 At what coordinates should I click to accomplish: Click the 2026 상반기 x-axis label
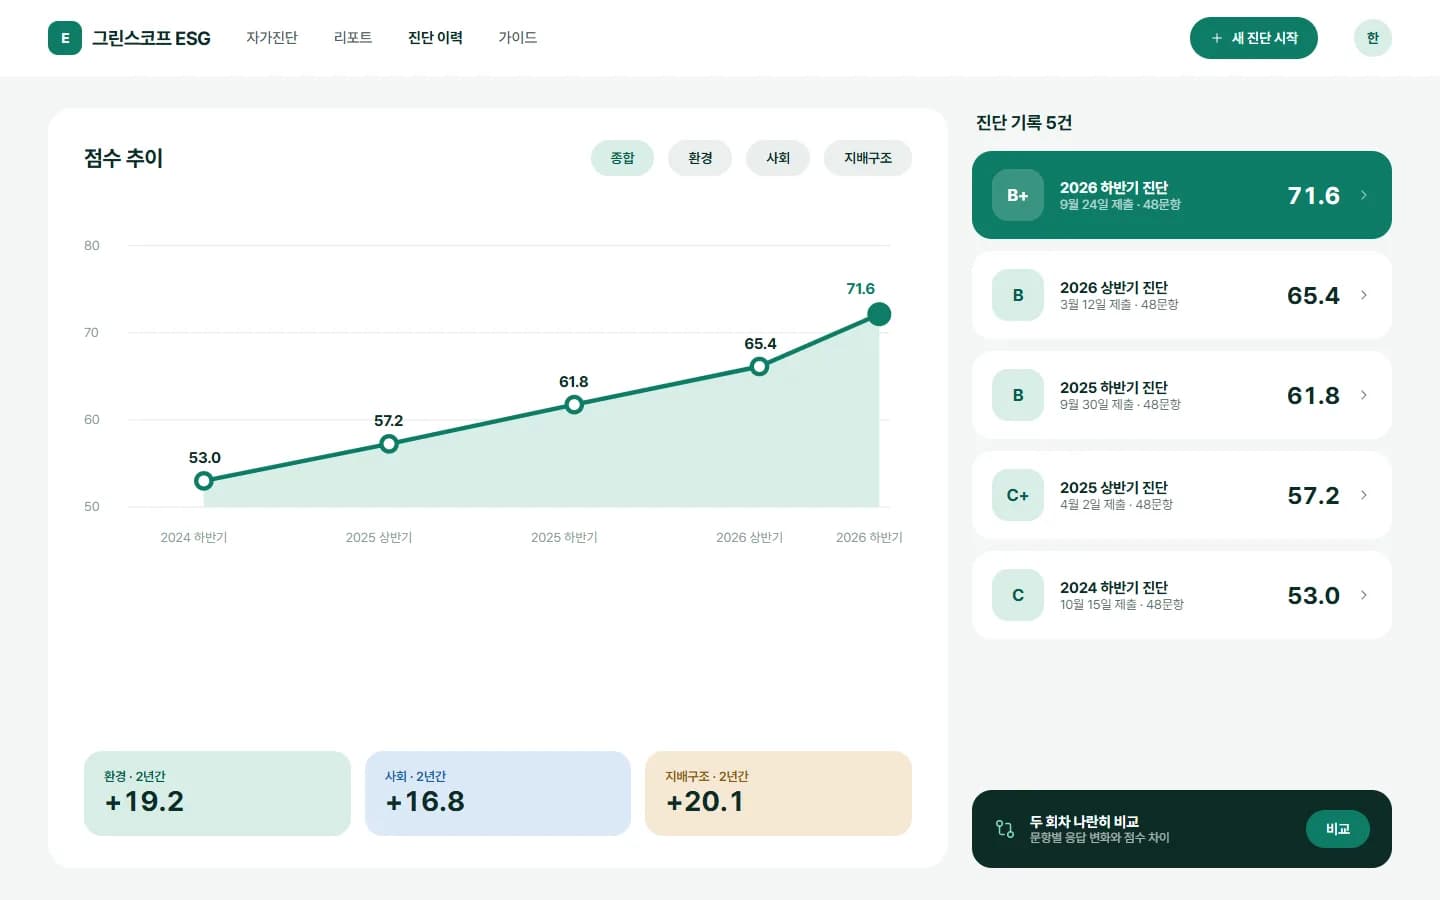point(749,537)
